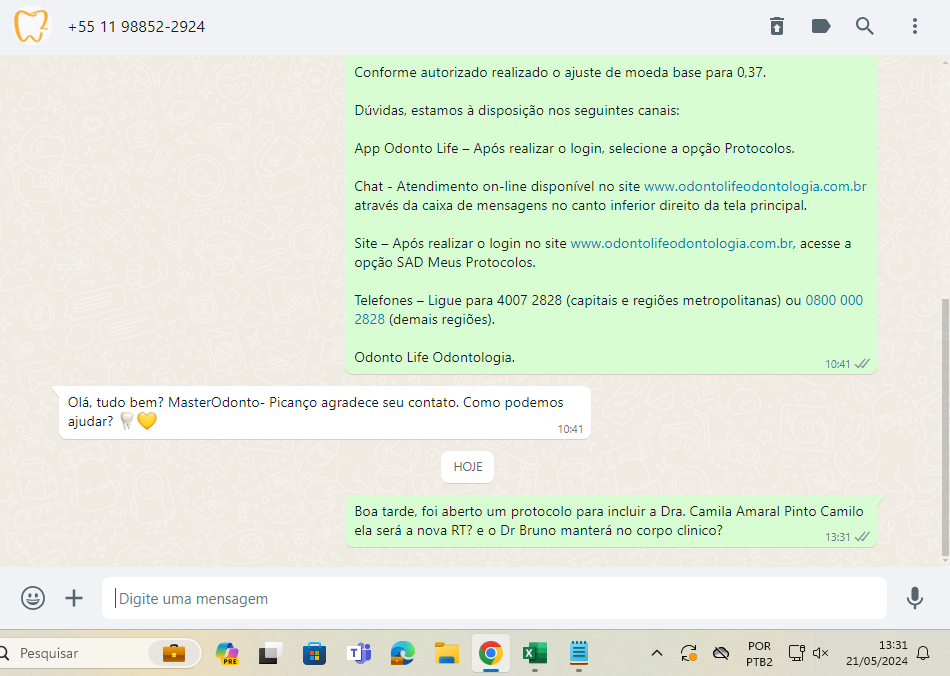Open Microsoft Edge from the taskbar
Screen dimensions: 950x676
point(402,653)
